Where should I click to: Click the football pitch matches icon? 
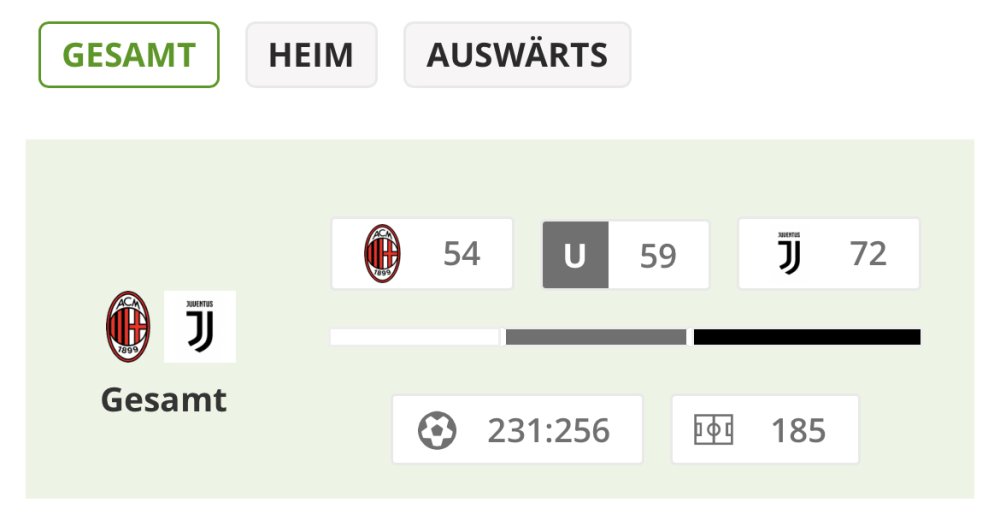coord(713,430)
